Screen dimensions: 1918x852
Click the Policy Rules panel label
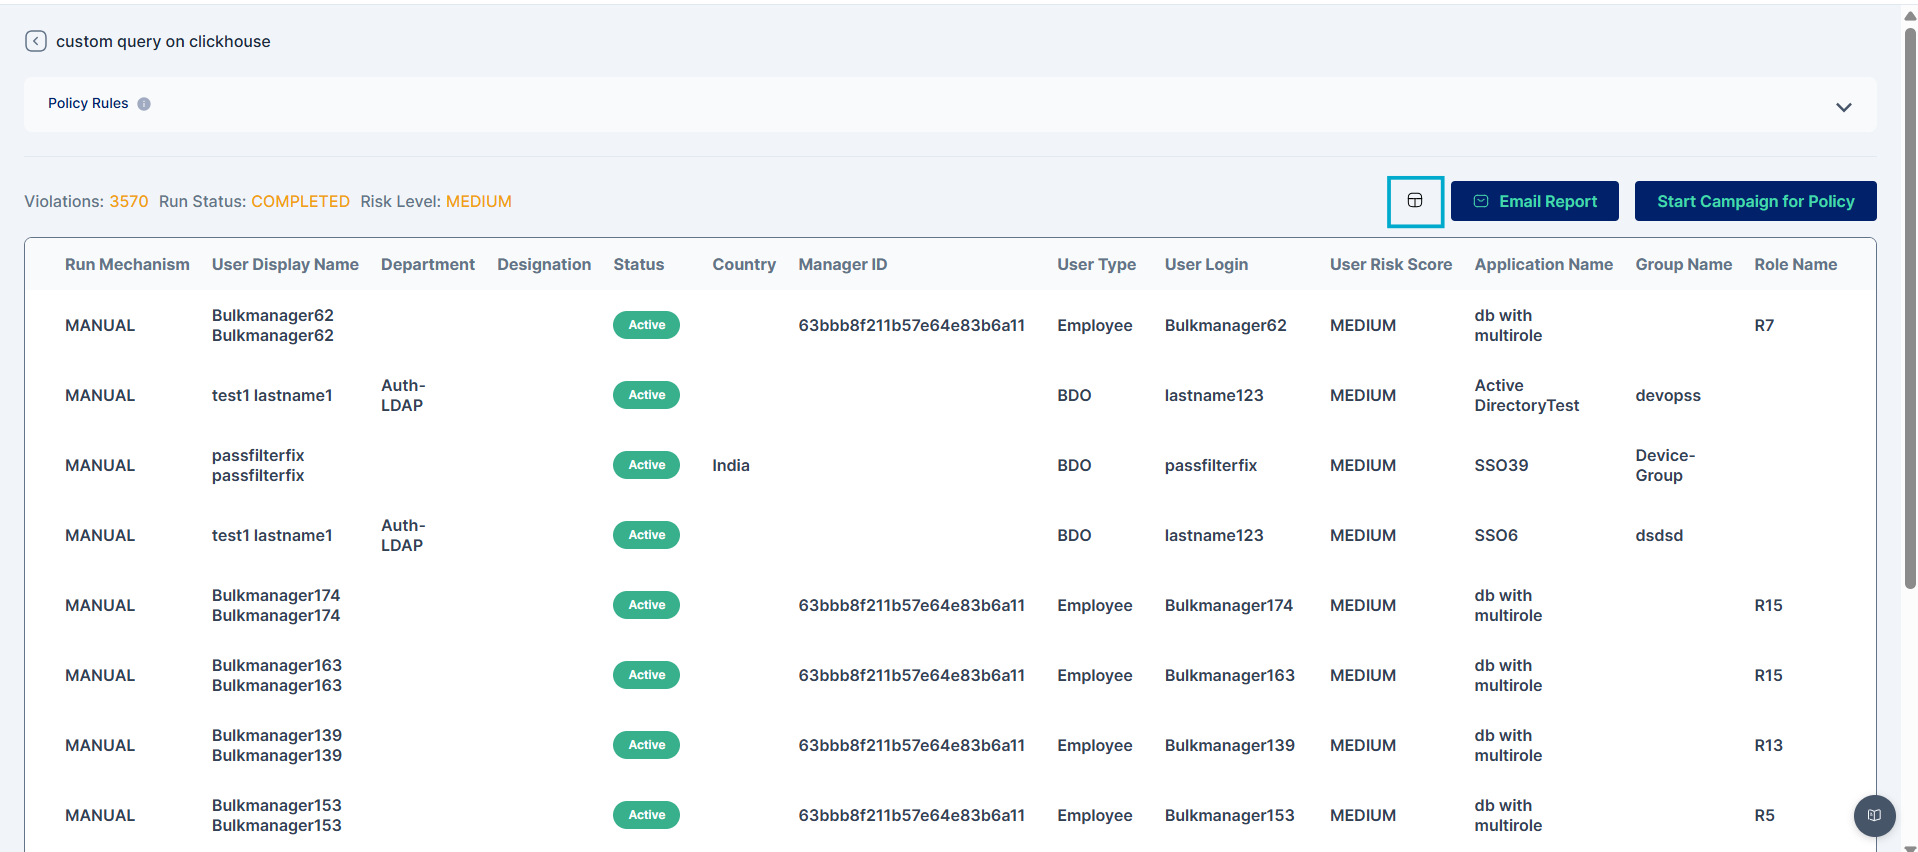pyautogui.click(x=88, y=104)
